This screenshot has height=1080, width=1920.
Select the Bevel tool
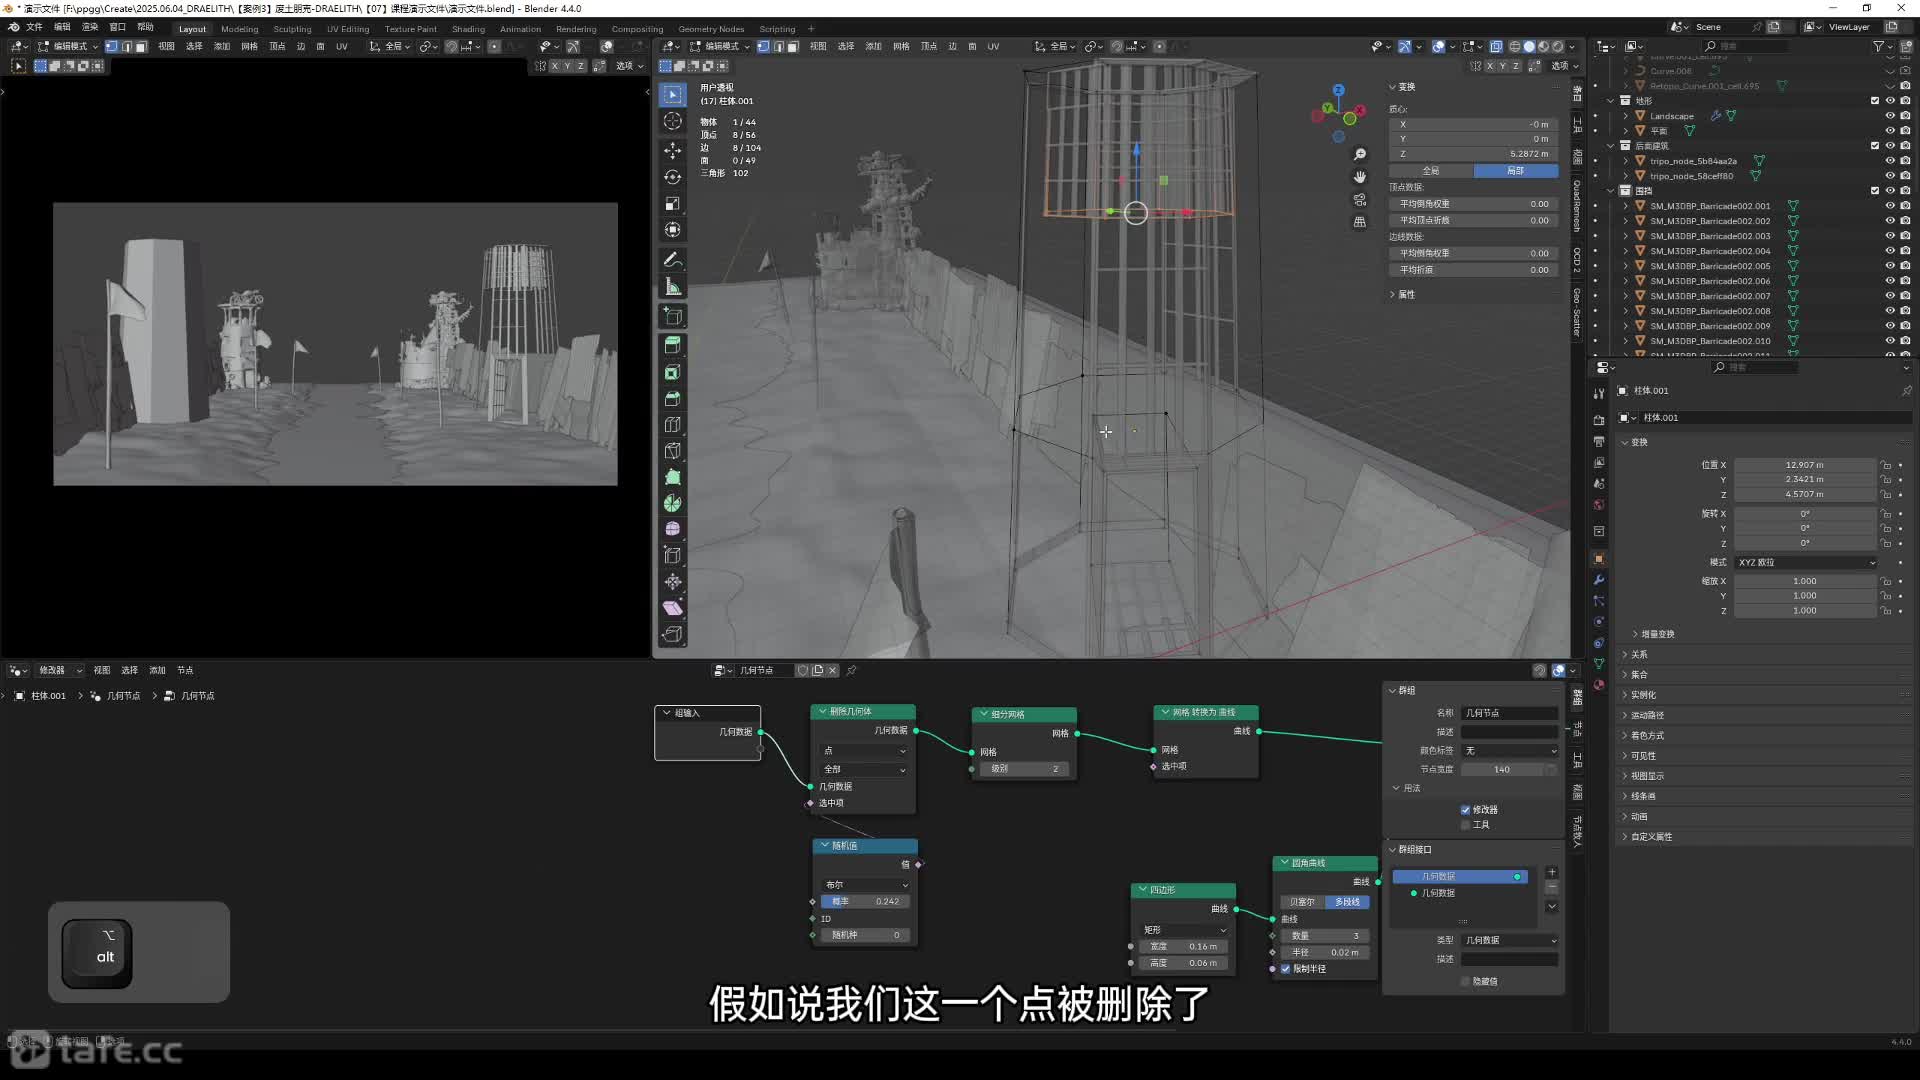pos(673,398)
